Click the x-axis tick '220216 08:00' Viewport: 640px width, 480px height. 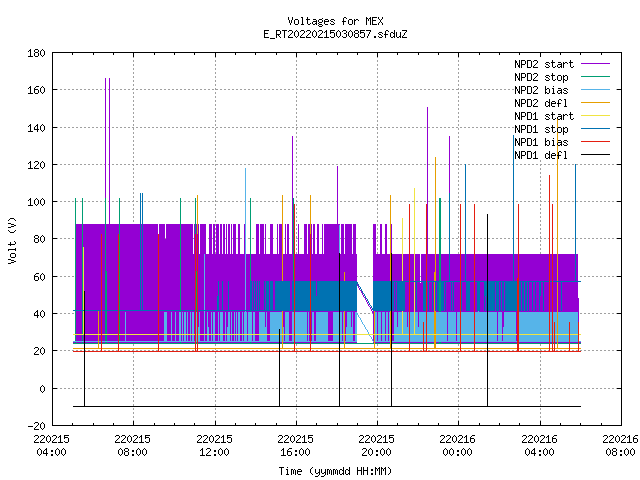coord(620,446)
